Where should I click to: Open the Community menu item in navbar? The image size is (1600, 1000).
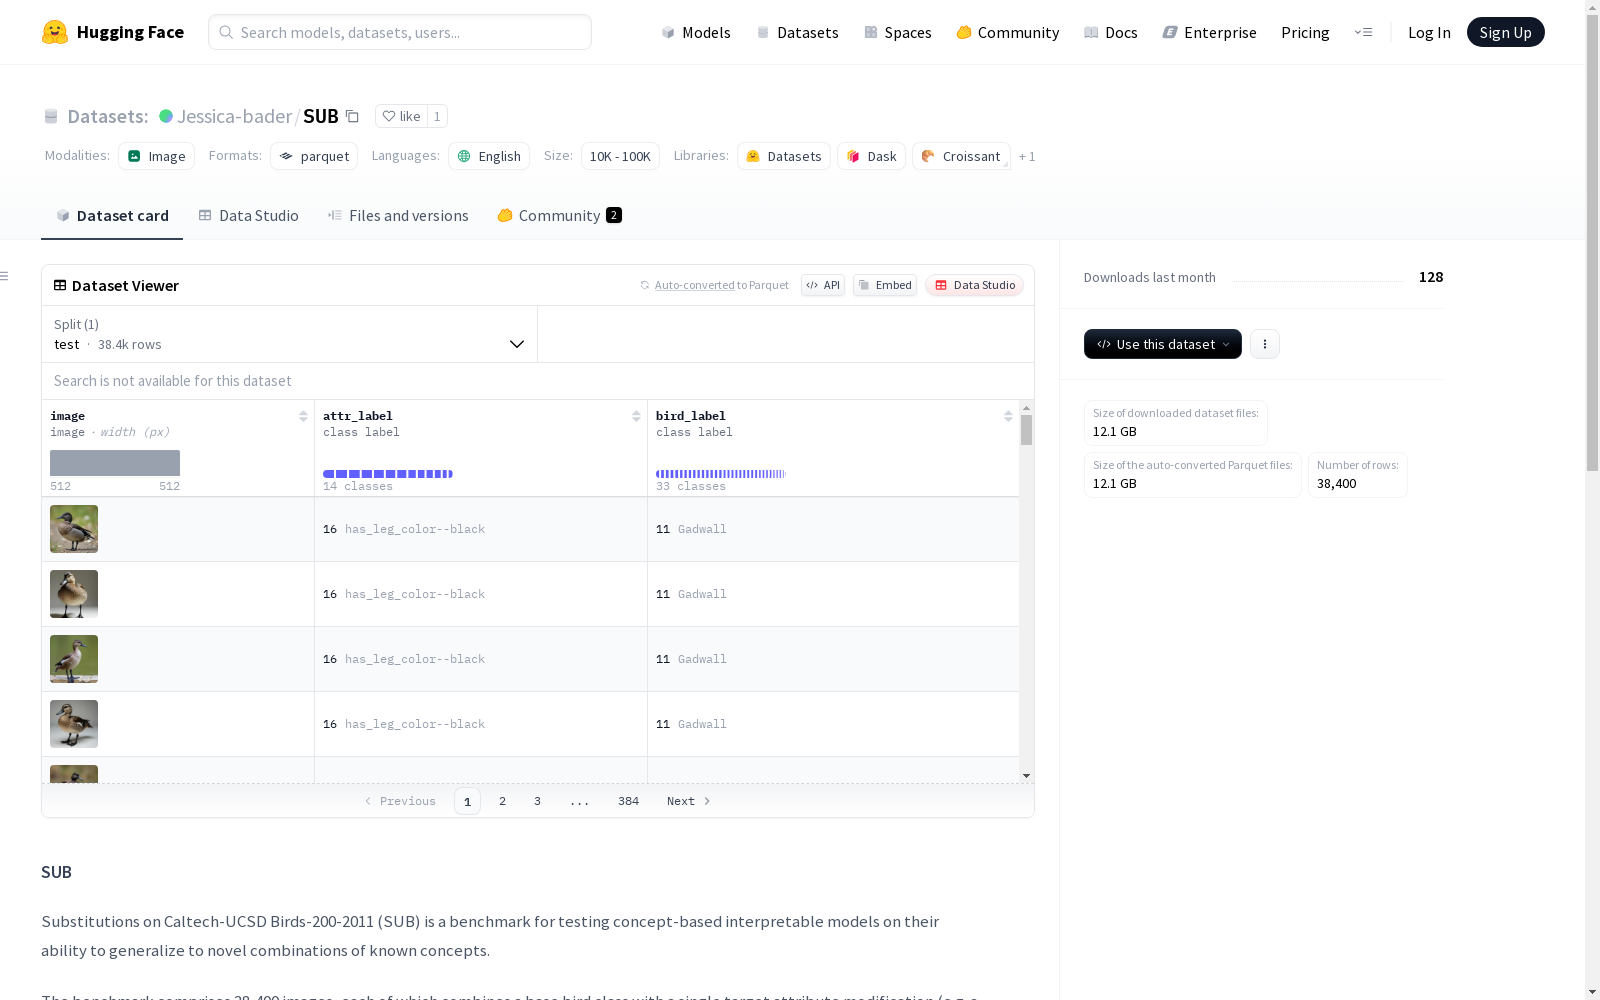1008,32
